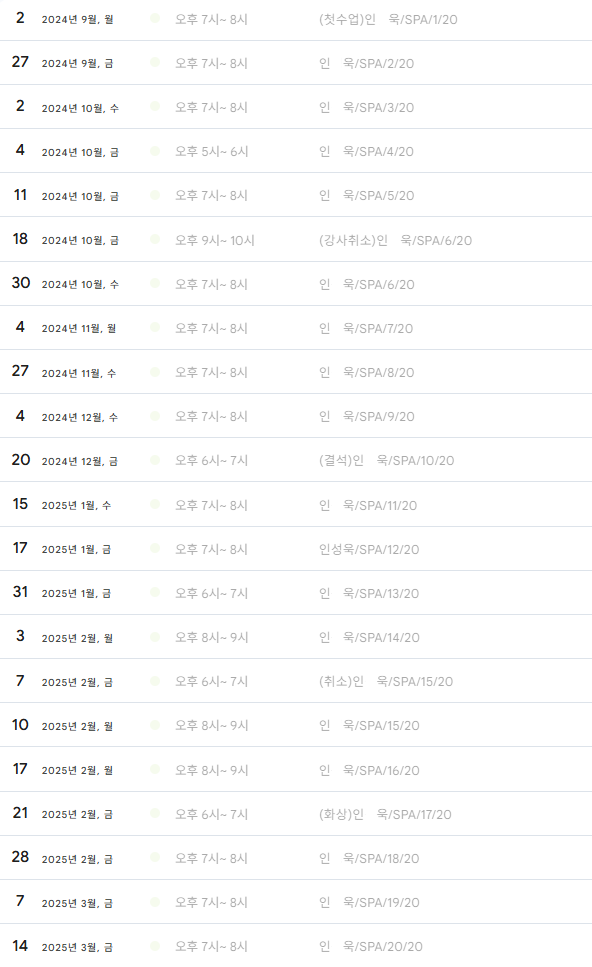Select date 15 of 2025년 1월, 수
Image resolution: width=592 pixels, height=967 pixels.
tap(20, 504)
